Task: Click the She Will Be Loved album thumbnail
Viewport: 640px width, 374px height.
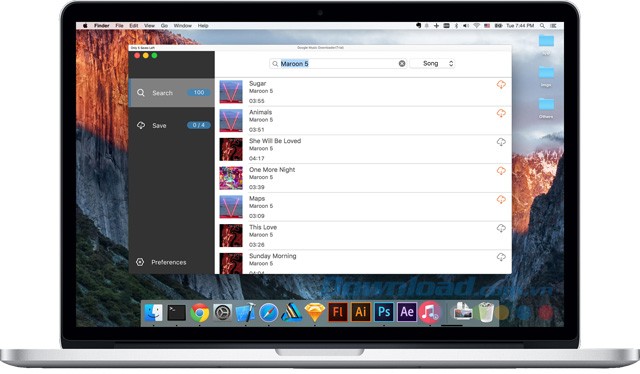Action: point(231,149)
